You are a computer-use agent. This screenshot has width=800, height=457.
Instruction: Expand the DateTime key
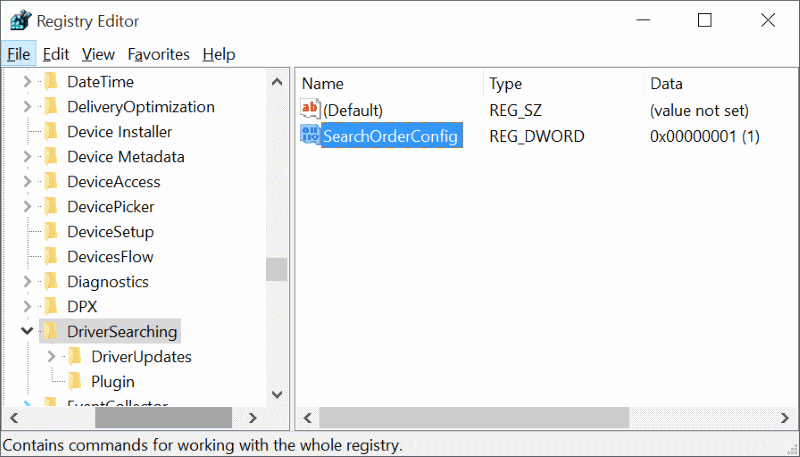27,82
